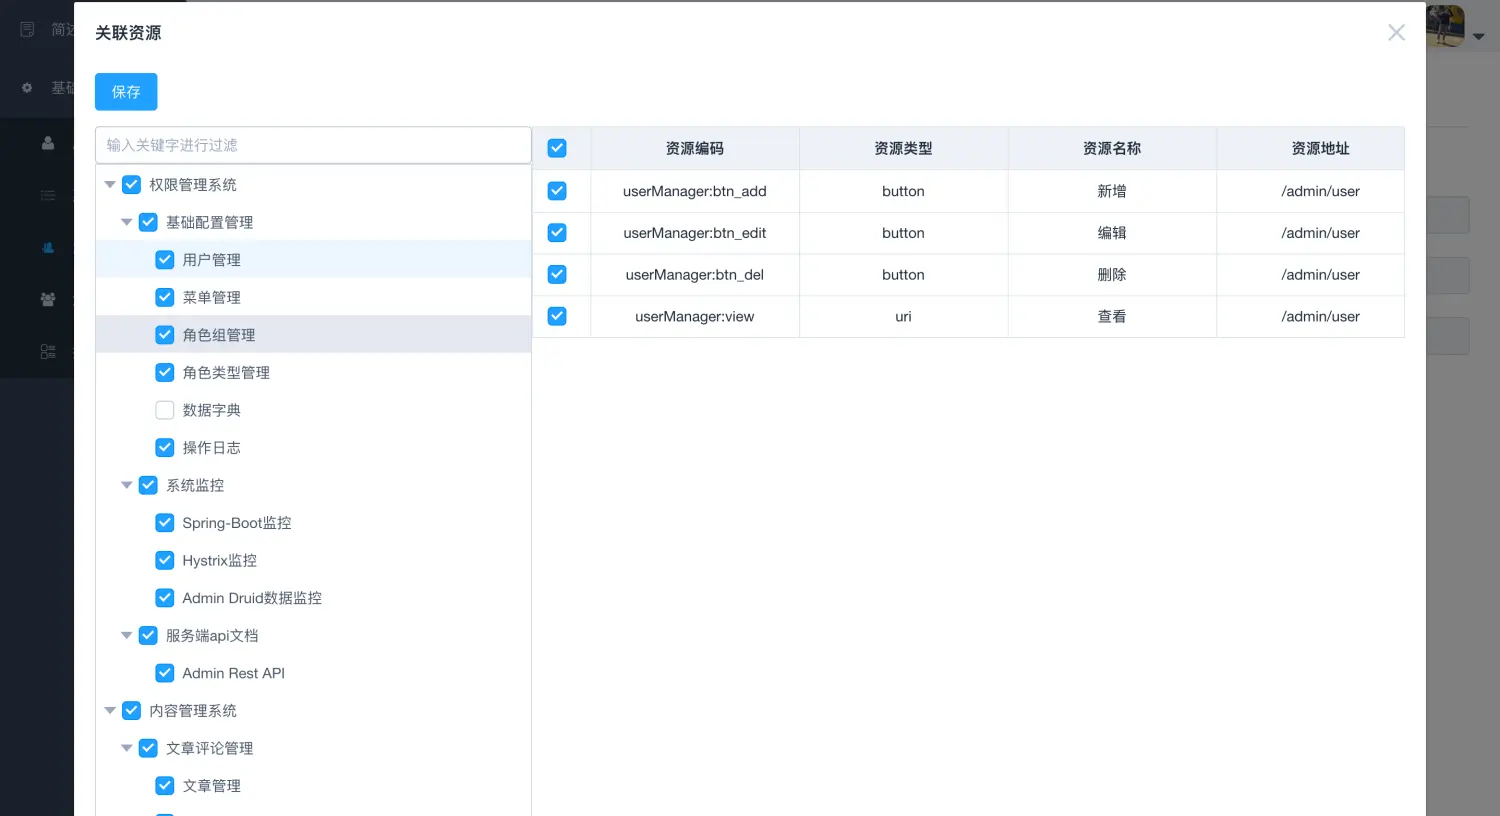Select the Admin Rest API tree item
Screen dimensions: 1500x816
(313, 673)
